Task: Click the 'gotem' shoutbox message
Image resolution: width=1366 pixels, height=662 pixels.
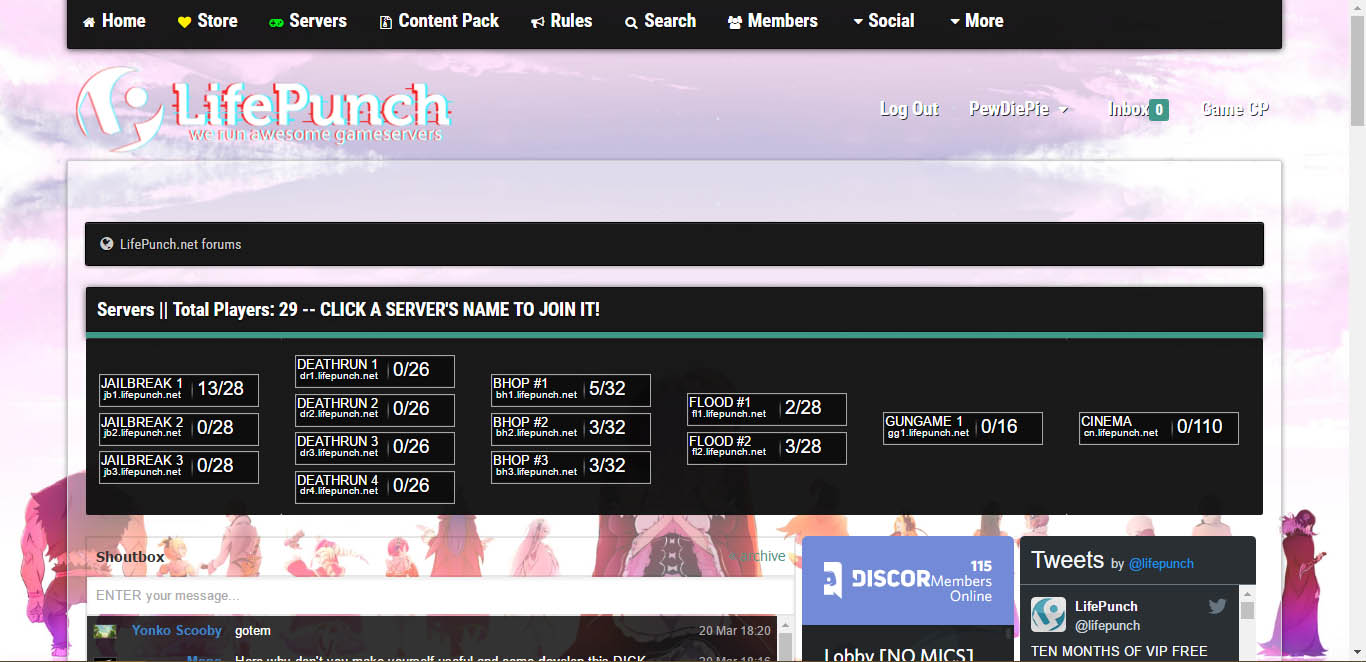Action: tap(253, 631)
